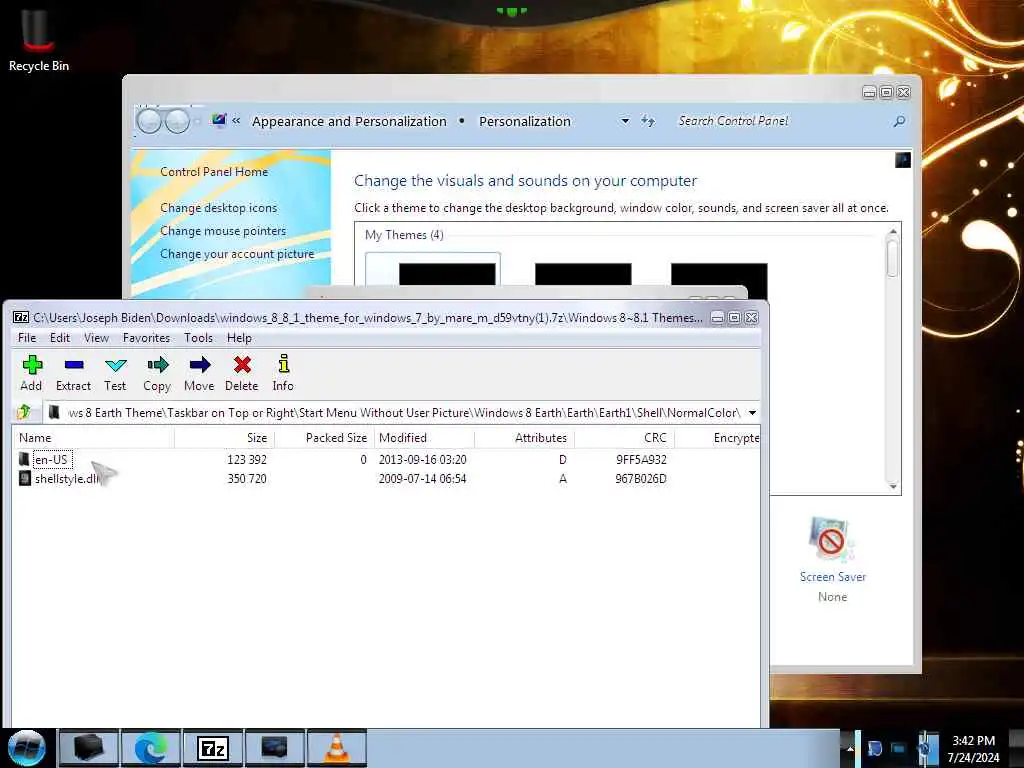Sort by Modified column header
Screen dimensions: 1024x768
424,438
